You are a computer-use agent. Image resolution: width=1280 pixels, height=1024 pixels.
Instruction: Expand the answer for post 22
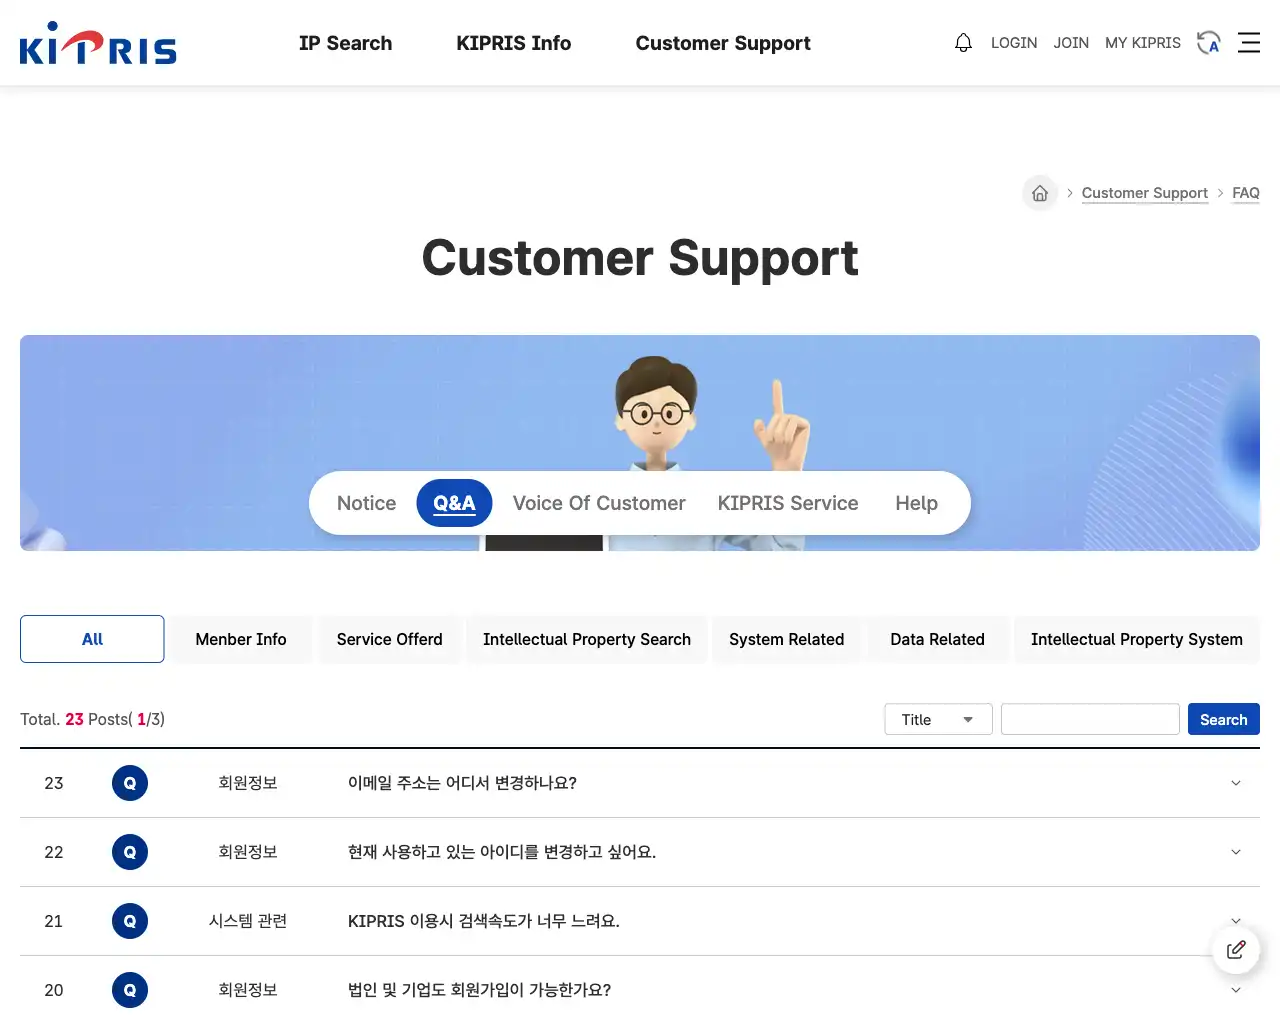click(1236, 852)
